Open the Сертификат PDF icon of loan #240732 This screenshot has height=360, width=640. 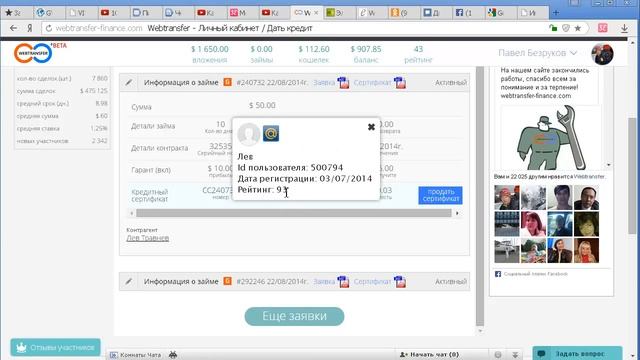[400, 82]
